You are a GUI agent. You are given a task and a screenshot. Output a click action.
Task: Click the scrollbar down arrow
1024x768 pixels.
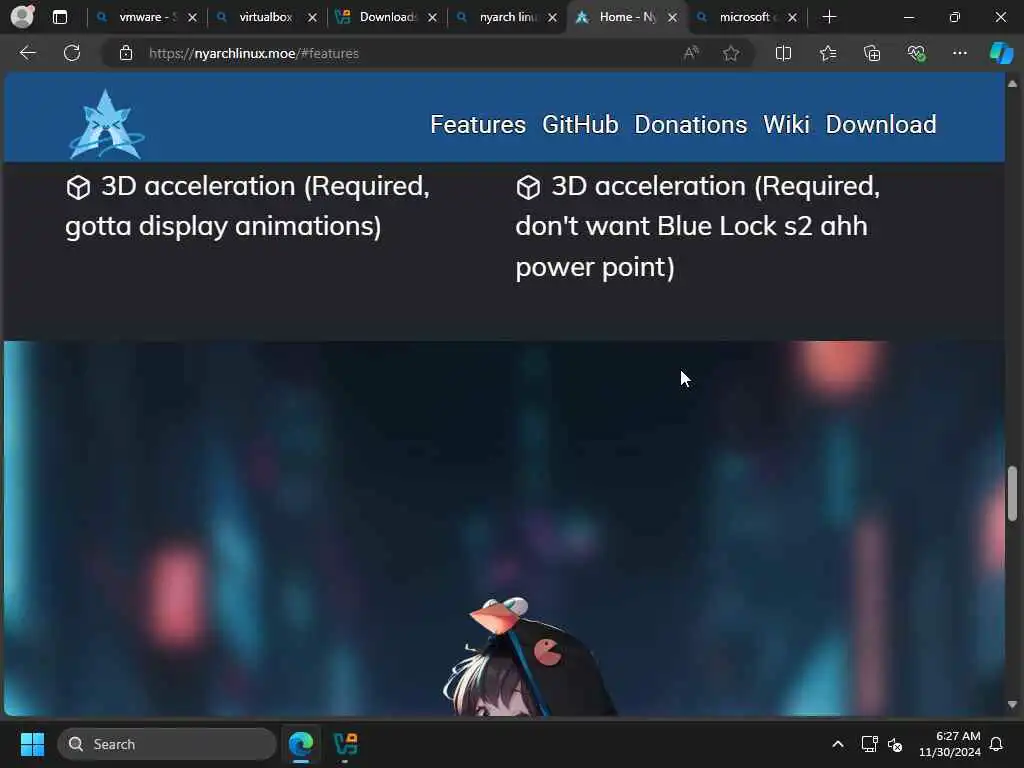point(1012,705)
